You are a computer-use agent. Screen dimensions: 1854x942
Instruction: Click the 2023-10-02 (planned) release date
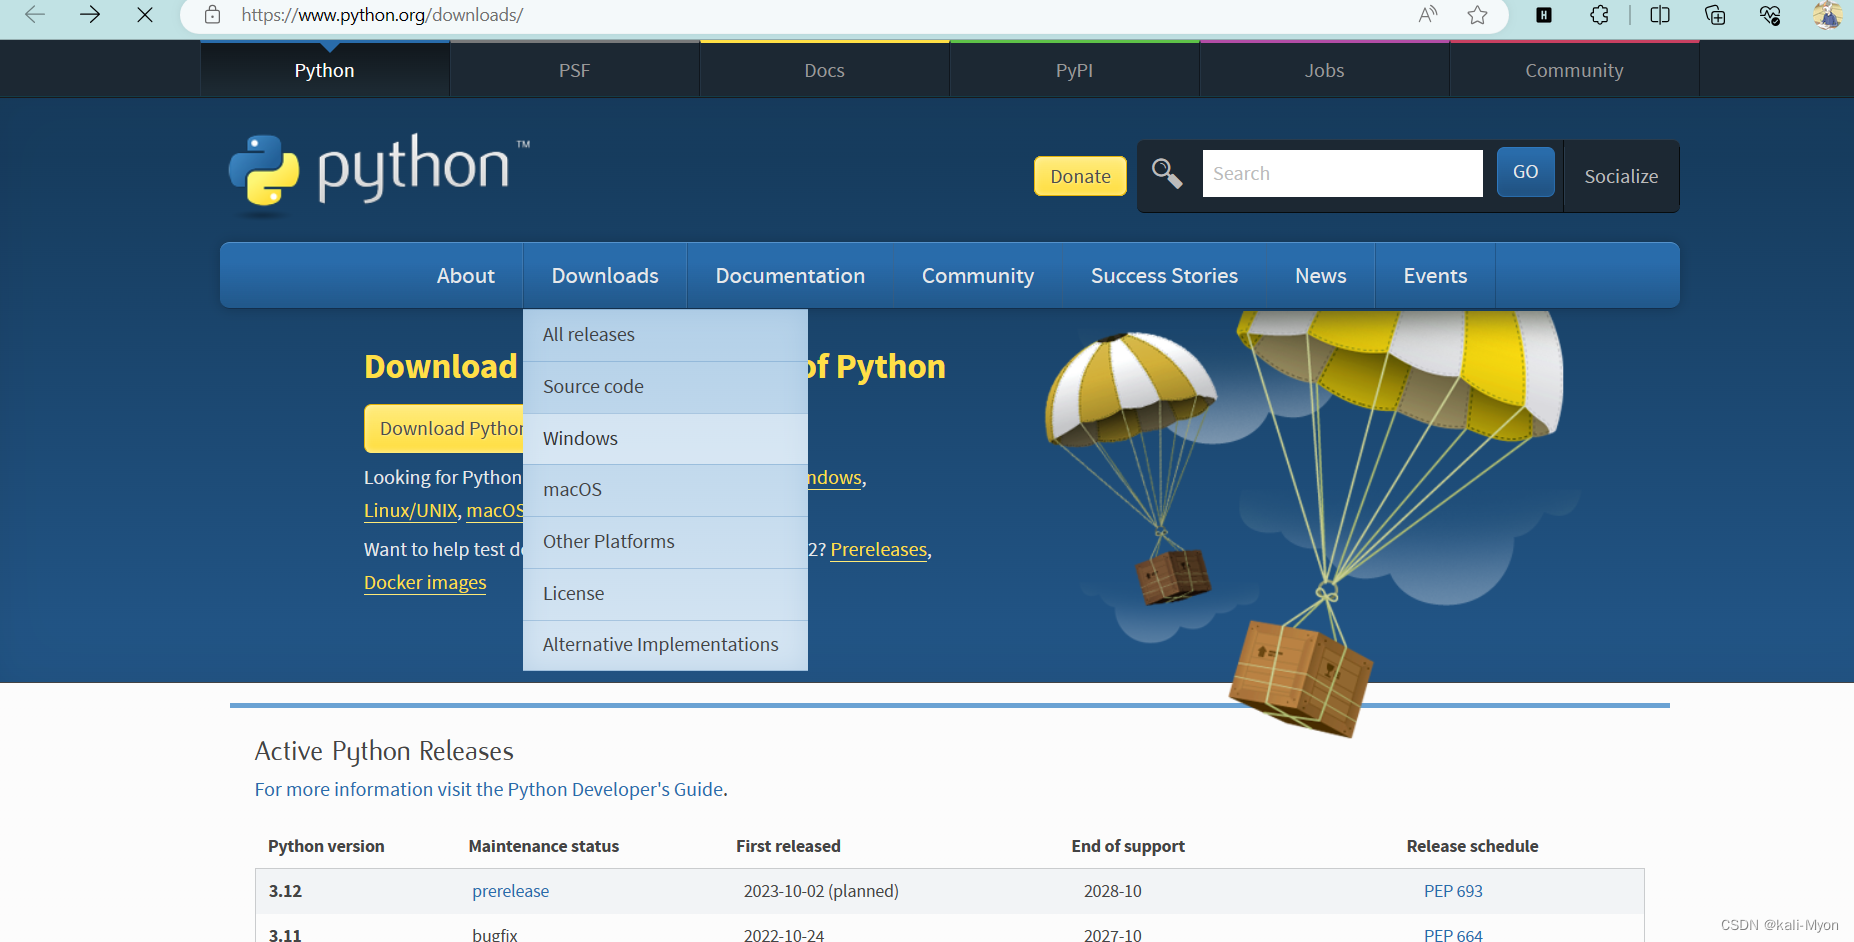(821, 891)
